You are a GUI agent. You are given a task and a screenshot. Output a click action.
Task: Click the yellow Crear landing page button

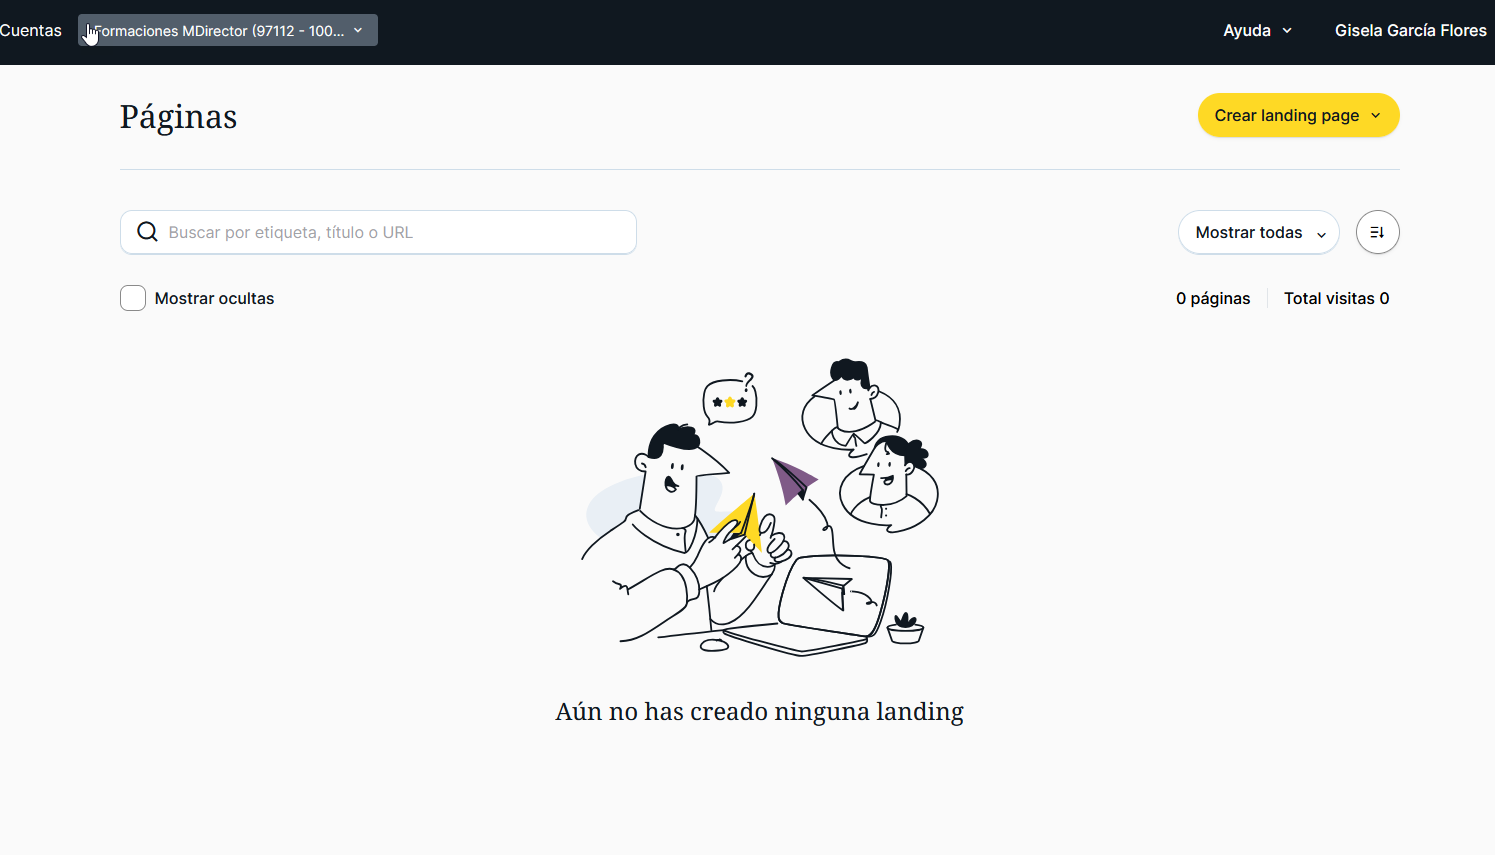(1298, 115)
